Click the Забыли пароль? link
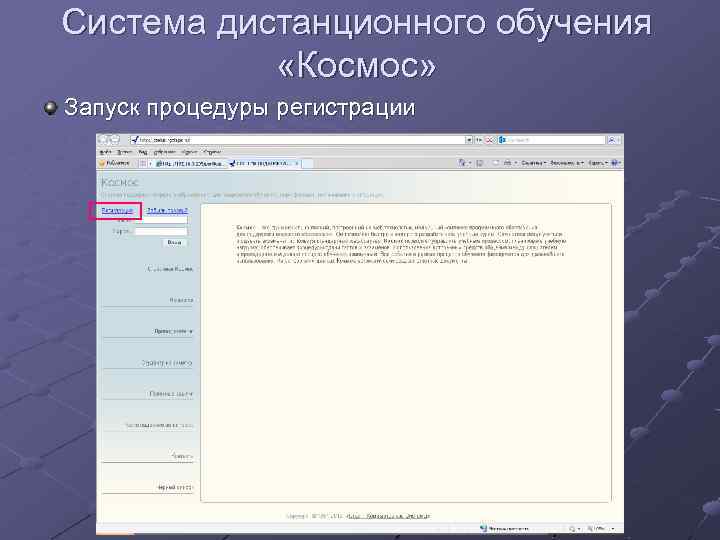Image resolution: width=720 pixels, height=540 pixels. pos(167,211)
